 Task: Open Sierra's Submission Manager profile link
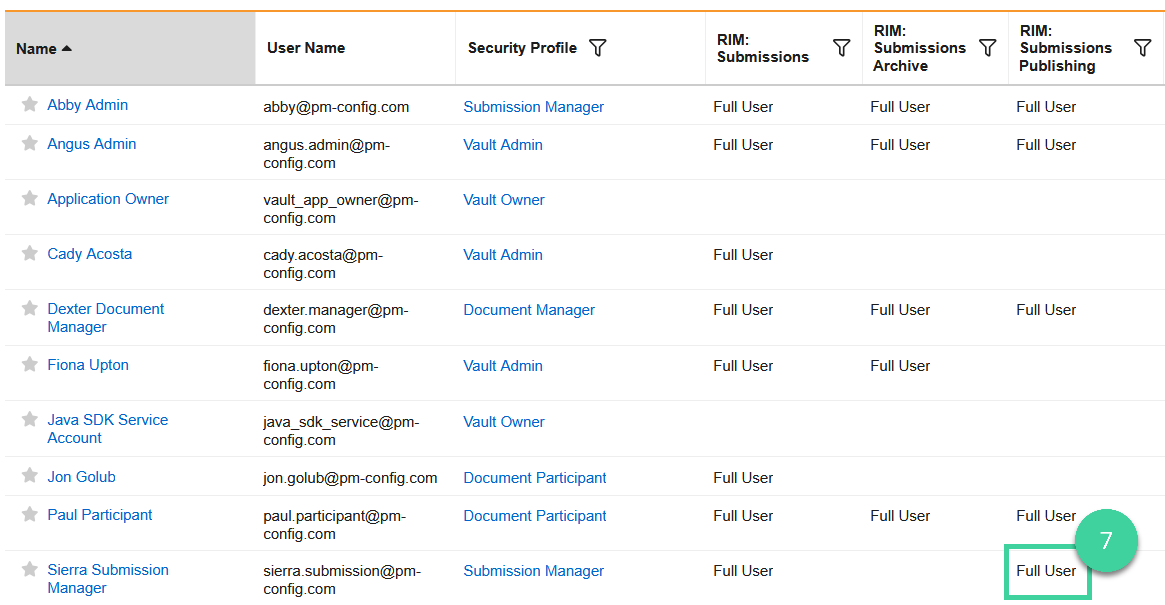point(533,571)
